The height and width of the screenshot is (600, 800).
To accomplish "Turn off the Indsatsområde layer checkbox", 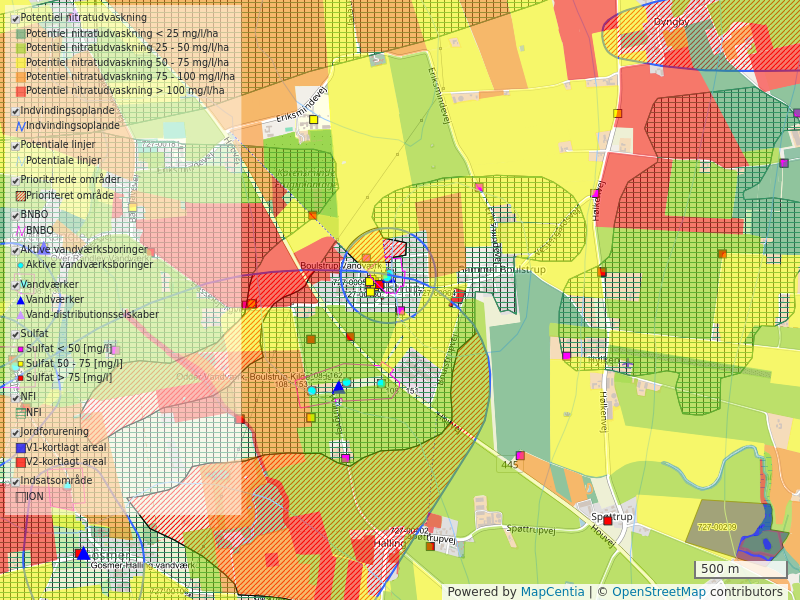I will (x=15, y=481).
